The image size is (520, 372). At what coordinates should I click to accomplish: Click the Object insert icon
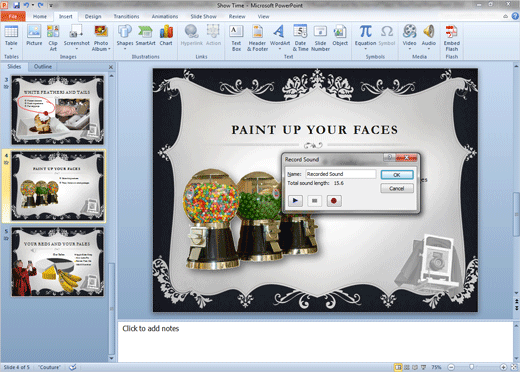point(340,35)
